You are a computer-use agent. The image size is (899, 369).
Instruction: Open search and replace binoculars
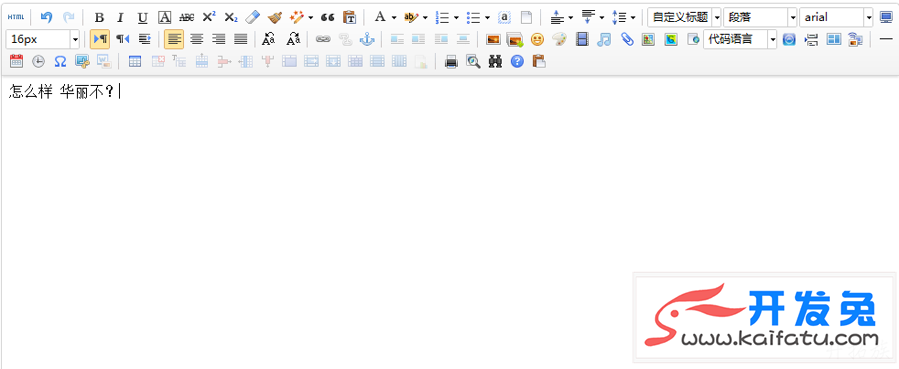pos(495,61)
